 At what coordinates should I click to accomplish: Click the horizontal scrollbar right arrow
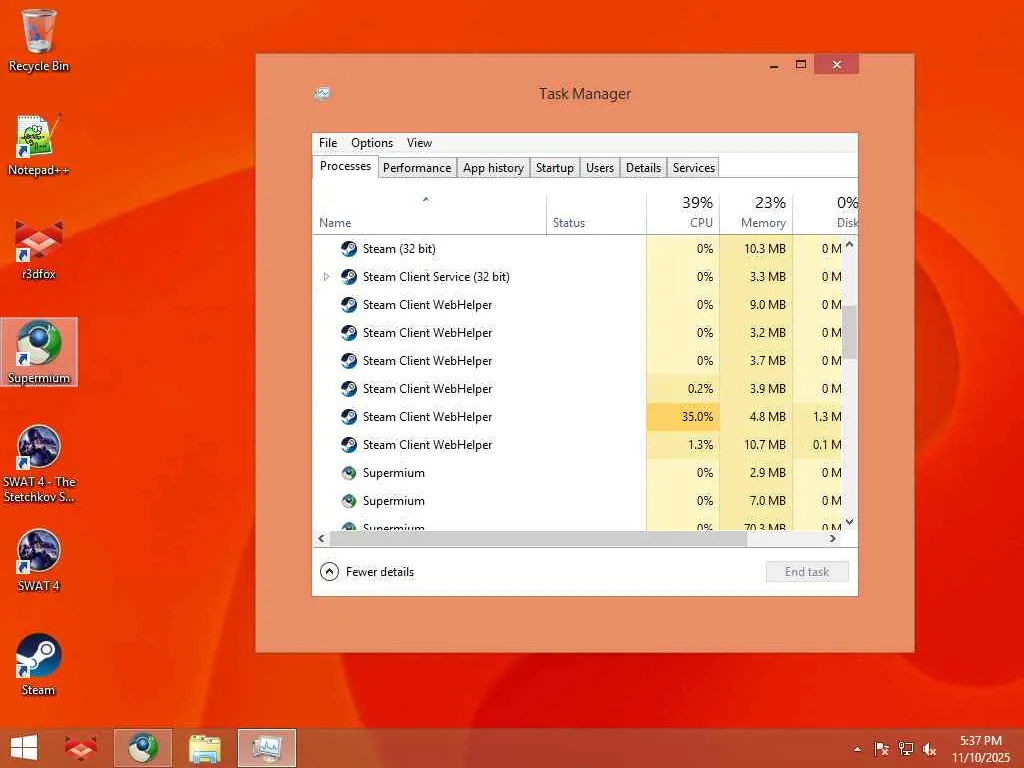click(833, 539)
